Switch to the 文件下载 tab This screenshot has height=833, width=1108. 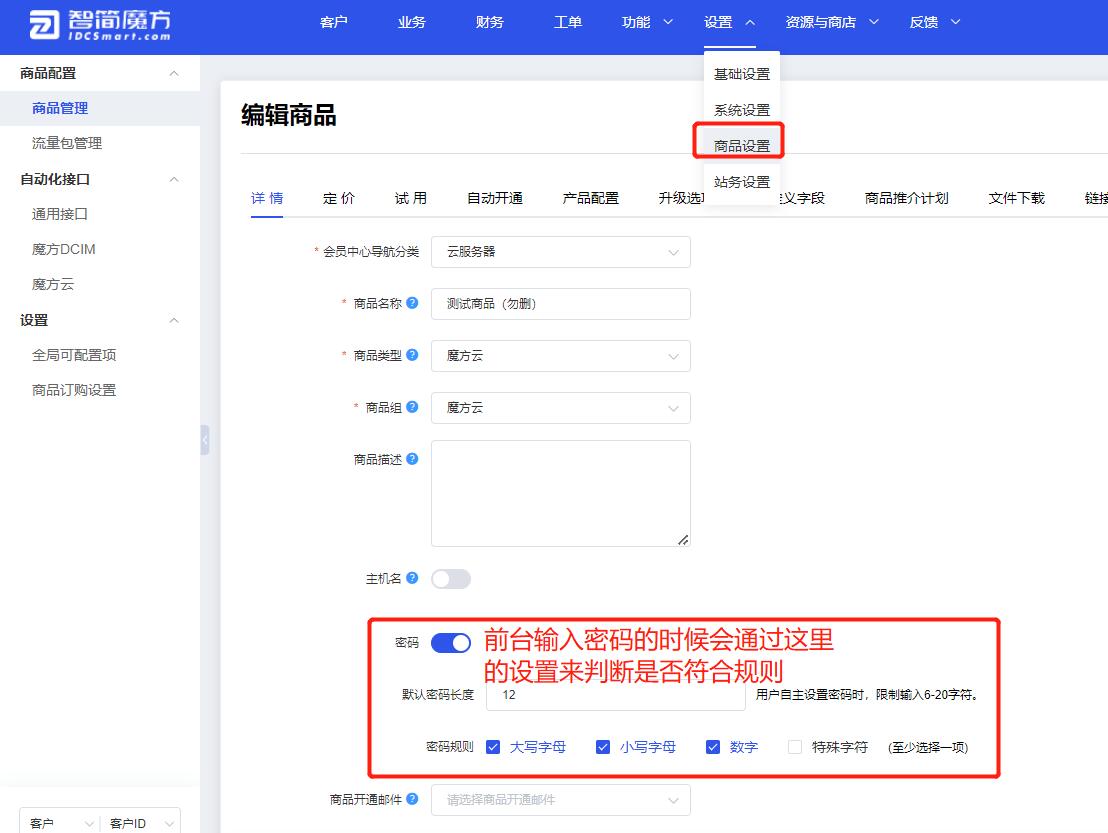coord(1016,199)
